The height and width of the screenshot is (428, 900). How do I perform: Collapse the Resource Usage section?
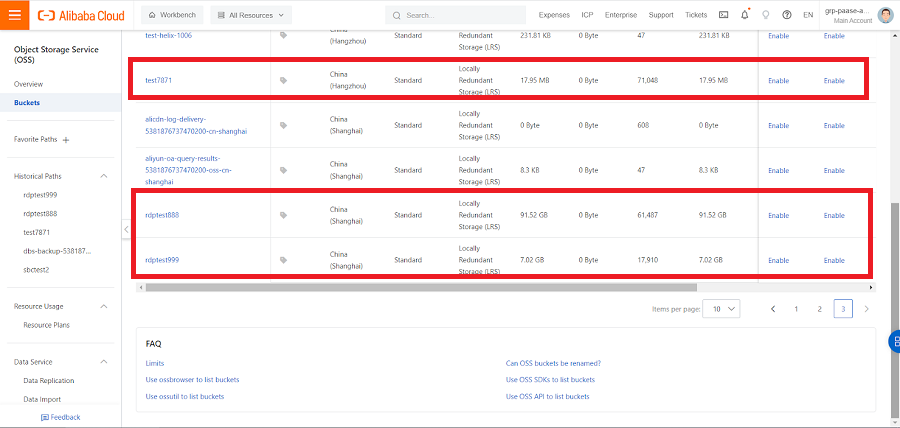[104, 307]
